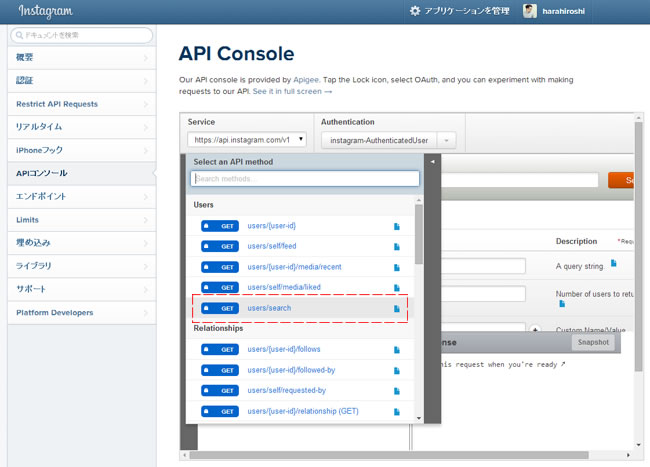Open doc icon for users/{user-id}/follows row
The height and width of the screenshot is (467, 650).
click(397, 350)
